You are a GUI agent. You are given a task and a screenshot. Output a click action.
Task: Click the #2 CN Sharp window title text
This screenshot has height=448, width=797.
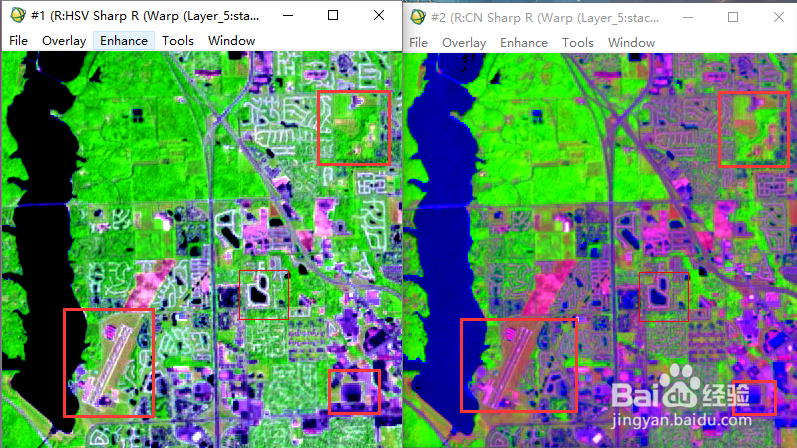(x=545, y=18)
